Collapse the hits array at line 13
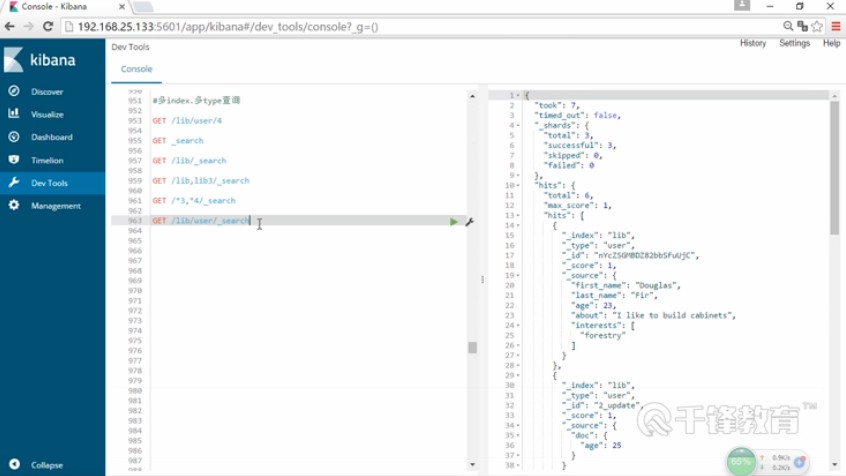Image resolution: width=846 pixels, height=476 pixels. (518, 215)
